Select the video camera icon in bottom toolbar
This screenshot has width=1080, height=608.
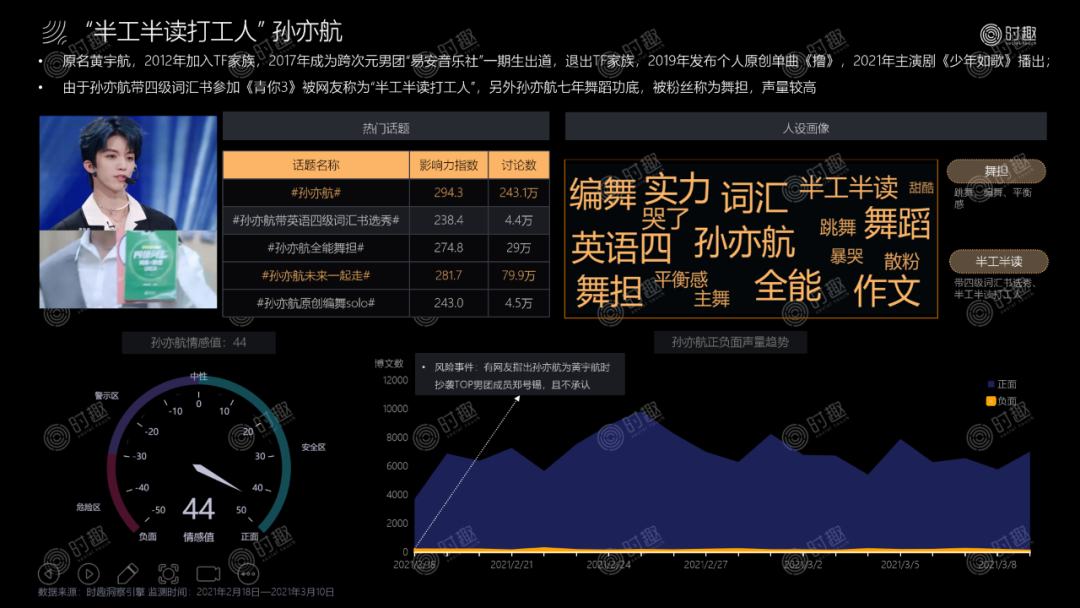[x=207, y=573]
